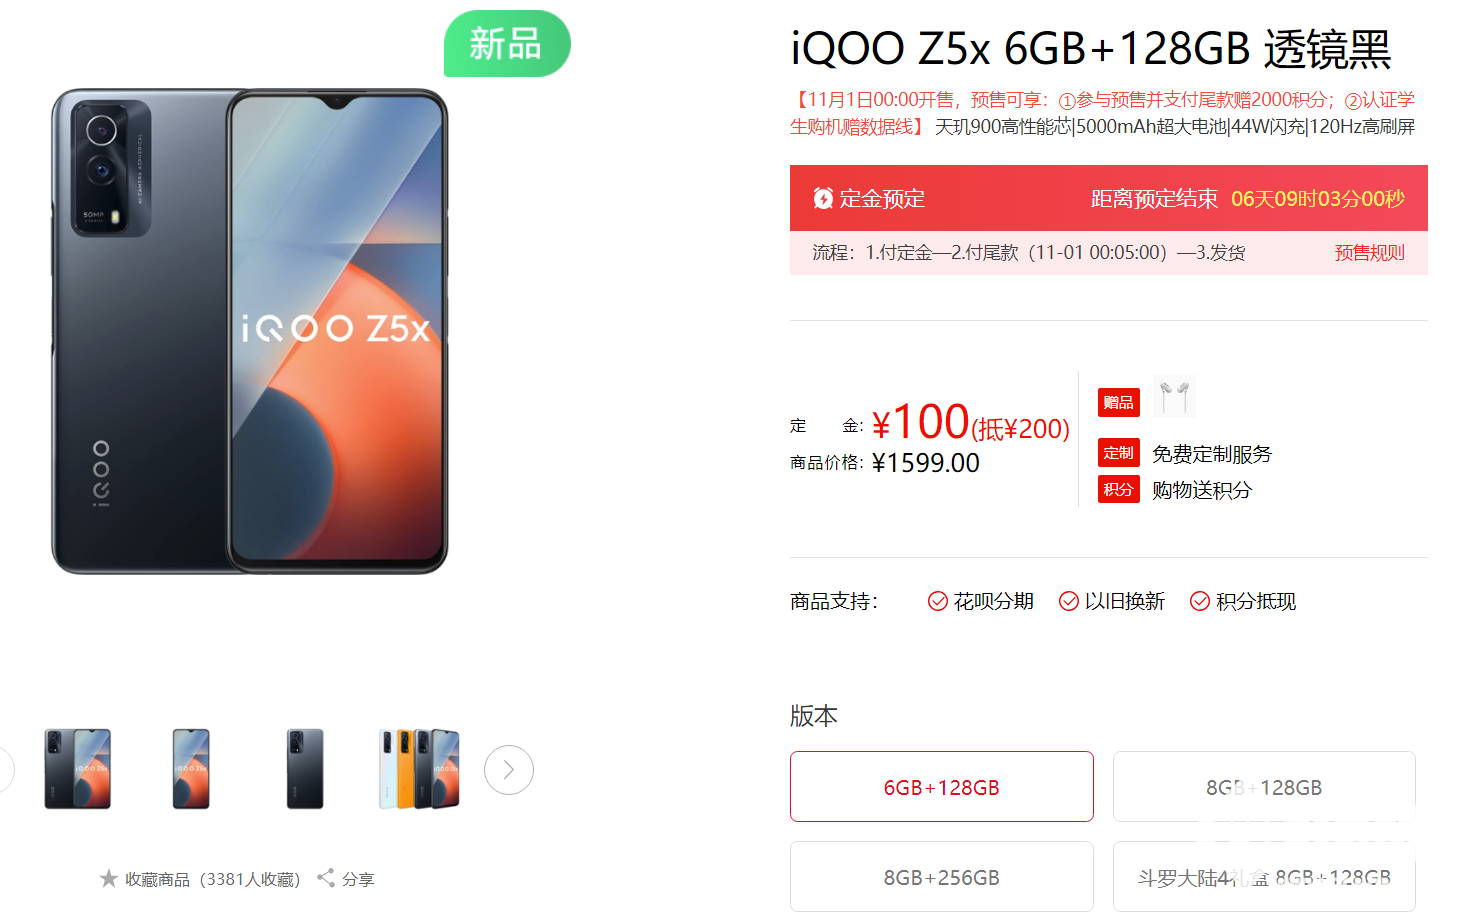Show next thumbnails with right arrow
Image resolution: width=1474 pixels, height=917 pixels.
(509, 770)
